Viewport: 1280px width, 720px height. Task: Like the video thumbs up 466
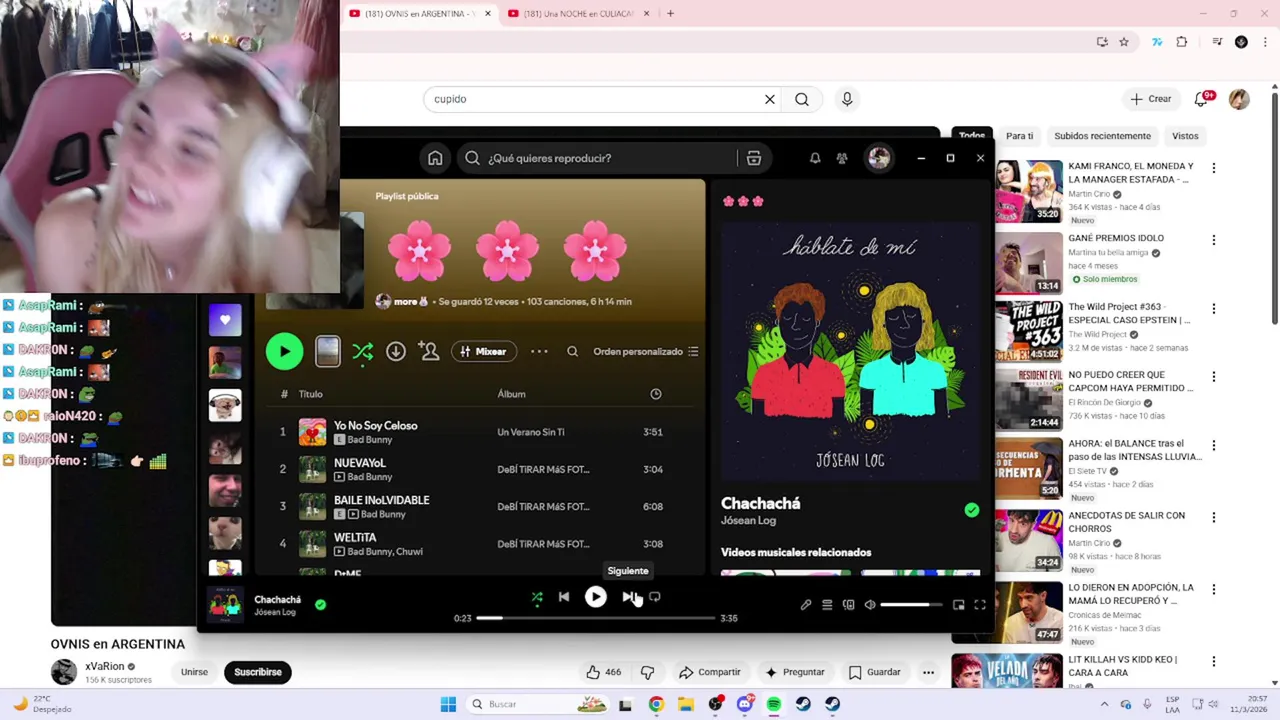(604, 672)
